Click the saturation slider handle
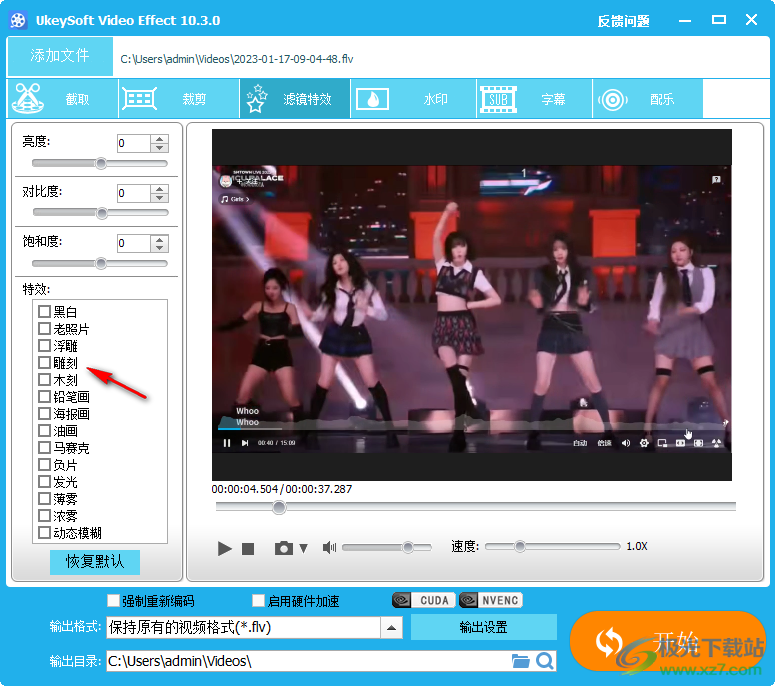Screen dimensions: 775x686 (x=101, y=263)
